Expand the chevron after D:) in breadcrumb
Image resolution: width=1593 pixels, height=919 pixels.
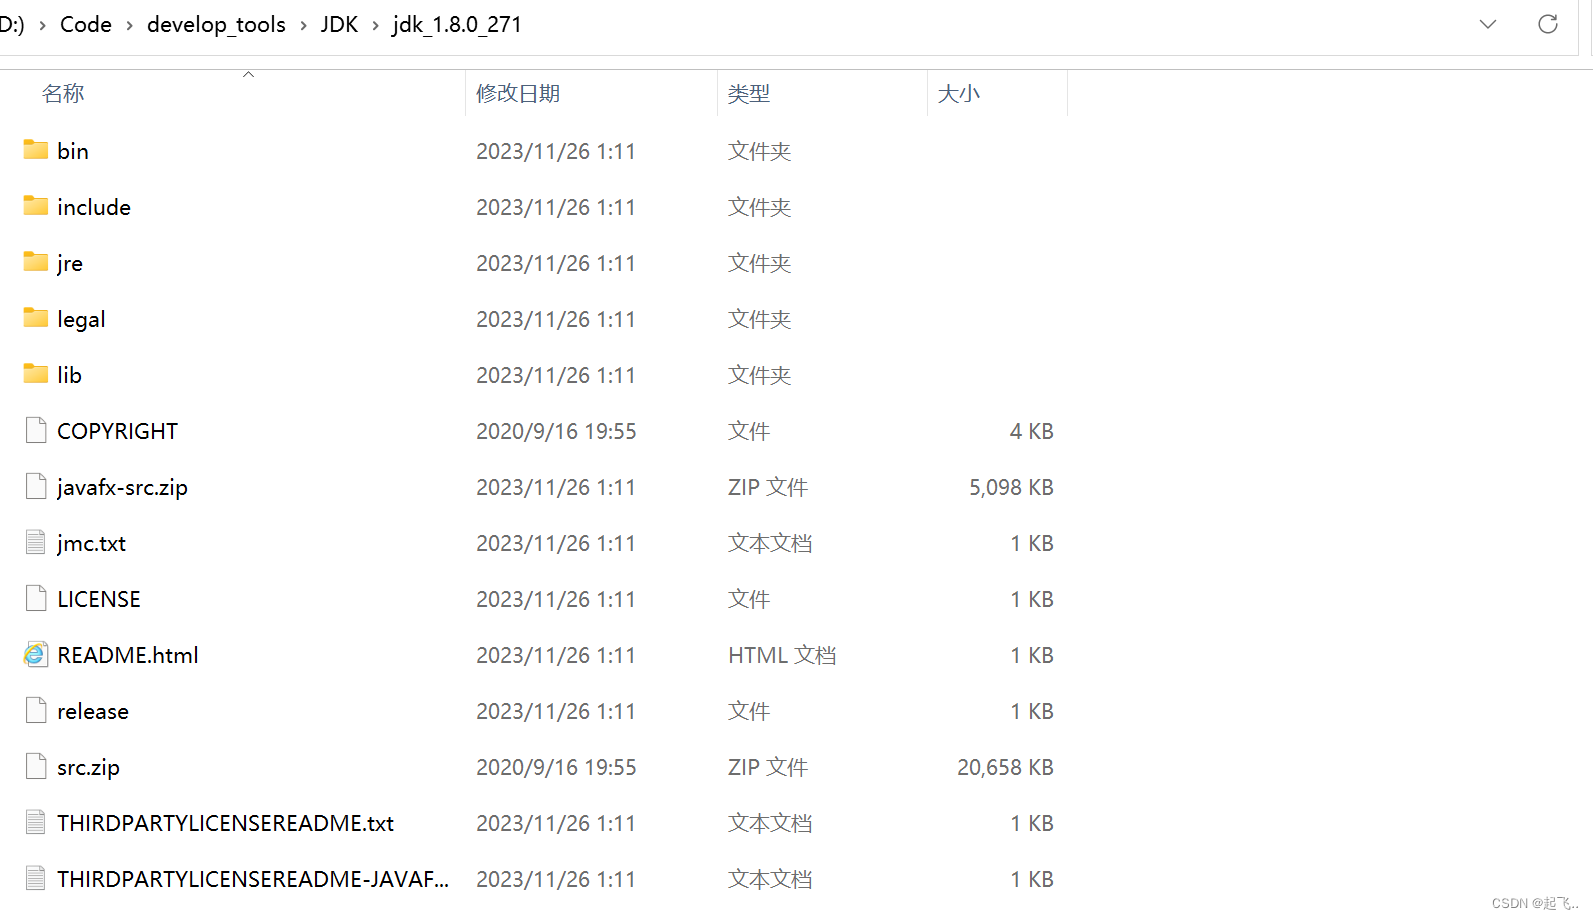point(42,25)
